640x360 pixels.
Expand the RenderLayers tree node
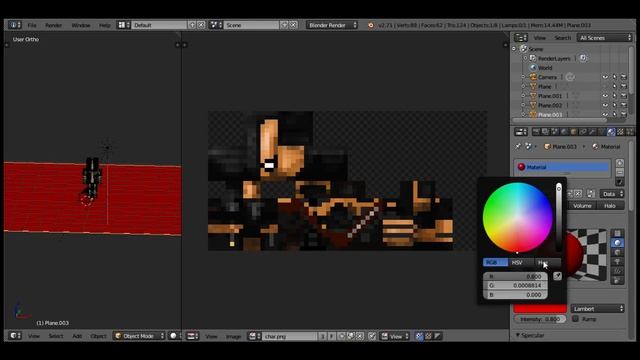(x=525, y=58)
